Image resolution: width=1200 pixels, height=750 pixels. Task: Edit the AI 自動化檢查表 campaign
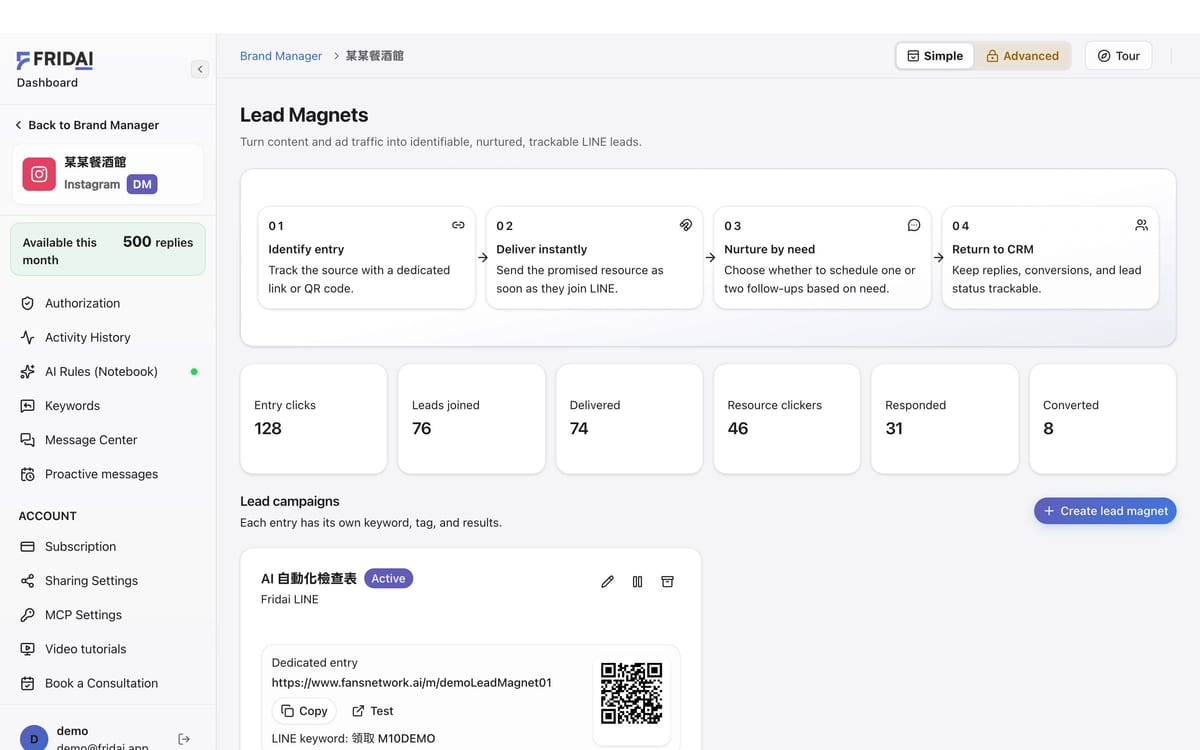pos(607,581)
